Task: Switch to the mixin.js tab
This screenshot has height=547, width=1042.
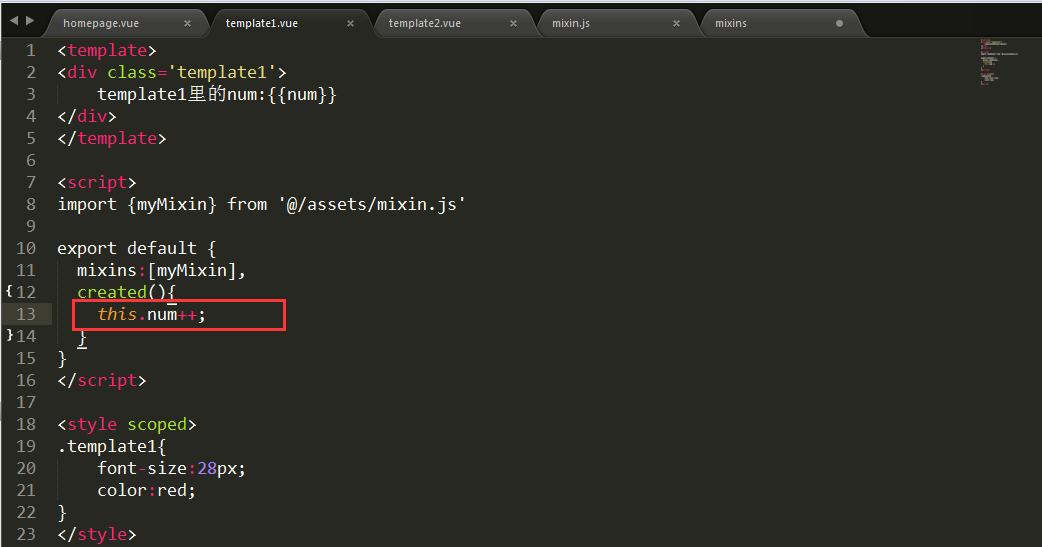Action: pyautogui.click(x=571, y=23)
